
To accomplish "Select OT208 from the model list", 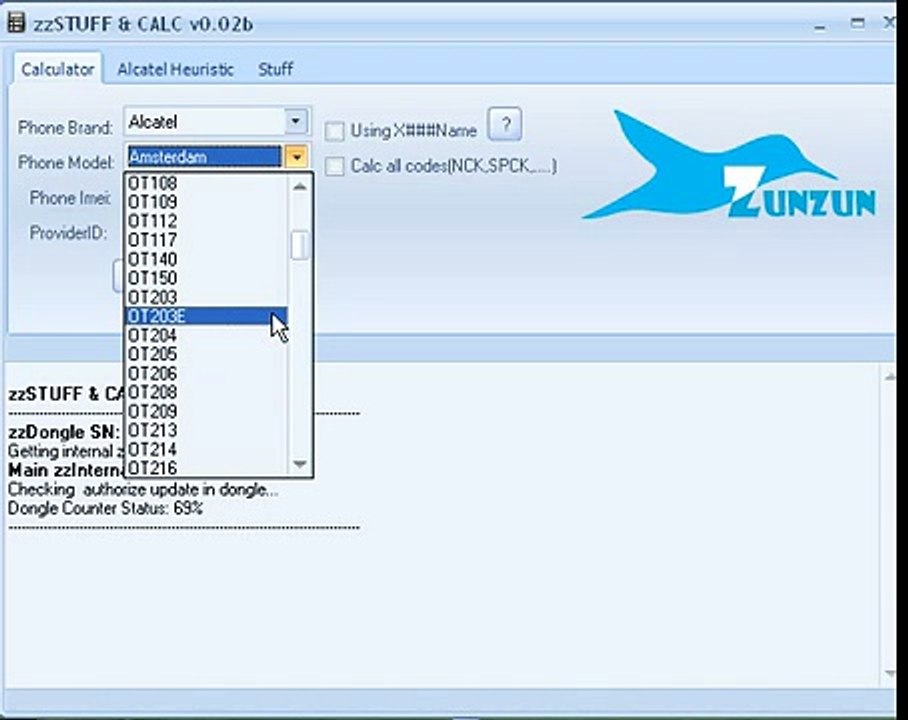I will click(x=206, y=393).
